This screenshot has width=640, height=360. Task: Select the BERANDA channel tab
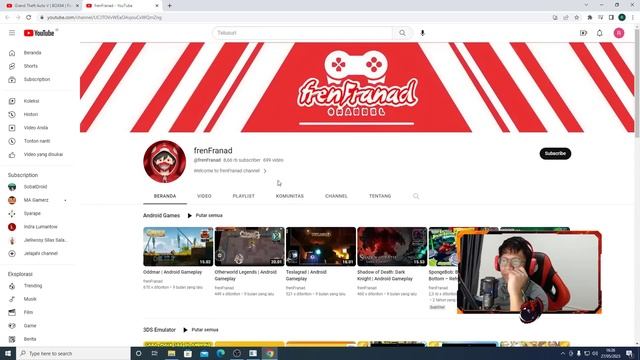coord(165,196)
